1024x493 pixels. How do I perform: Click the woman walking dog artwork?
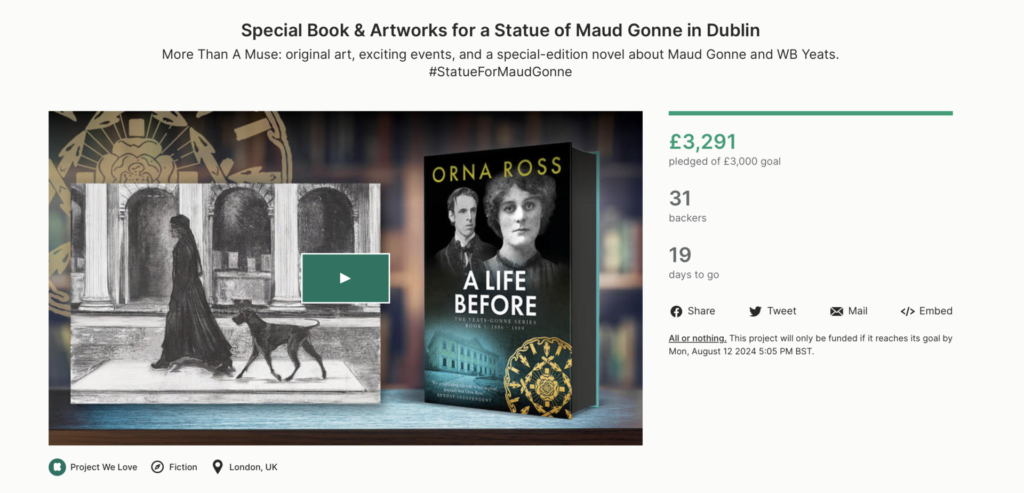point(225,293)
